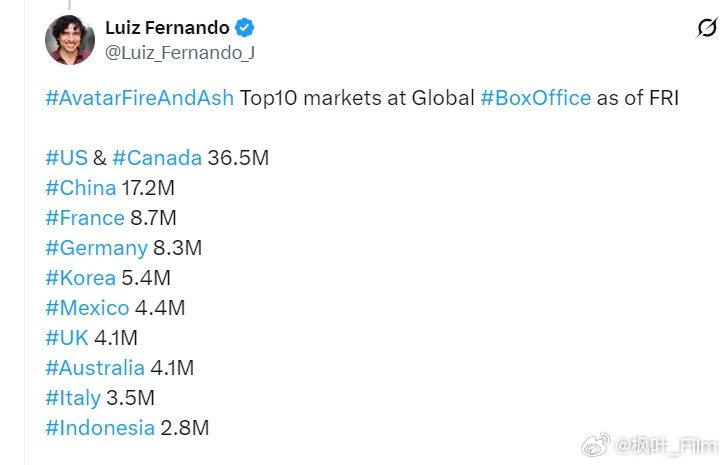726x465 pixels.
Task: Select the #Italy hashtag
Action: [73, 398]
